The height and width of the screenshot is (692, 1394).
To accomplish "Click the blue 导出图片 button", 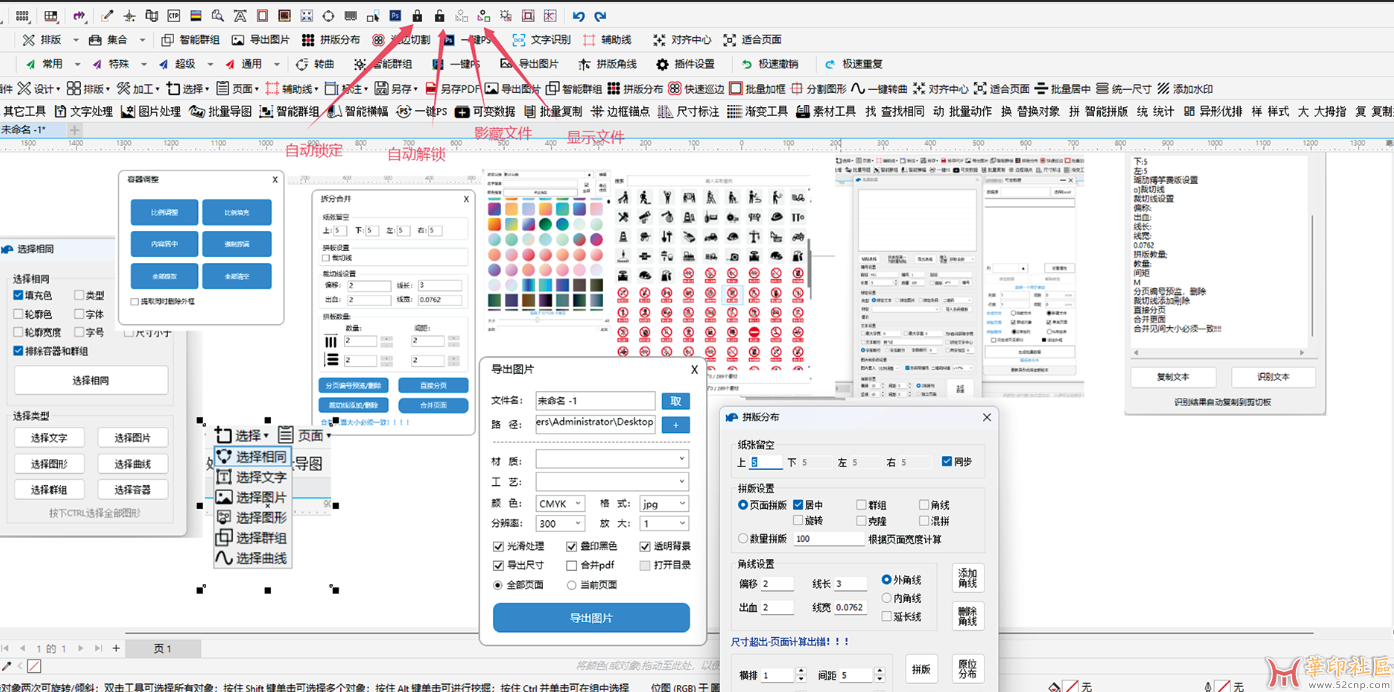I will tap(591, 617).
